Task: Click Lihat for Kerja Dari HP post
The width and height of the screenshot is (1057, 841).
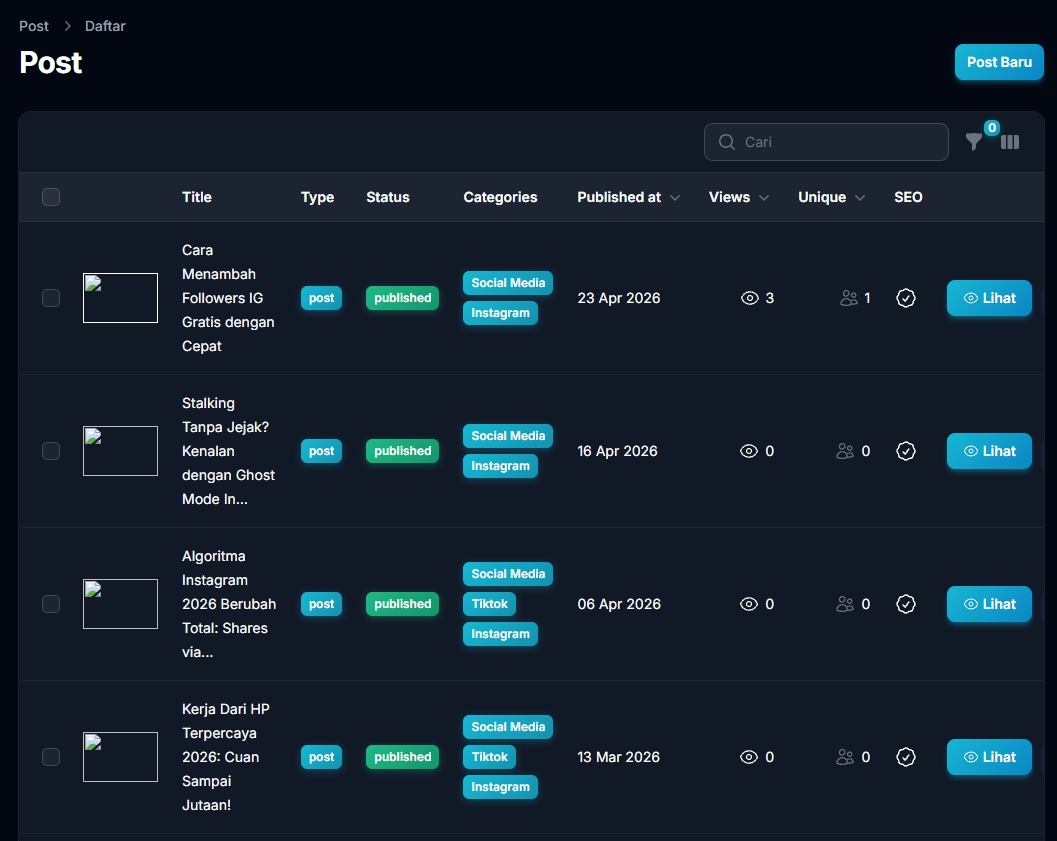Action: [x=989, y=757]
